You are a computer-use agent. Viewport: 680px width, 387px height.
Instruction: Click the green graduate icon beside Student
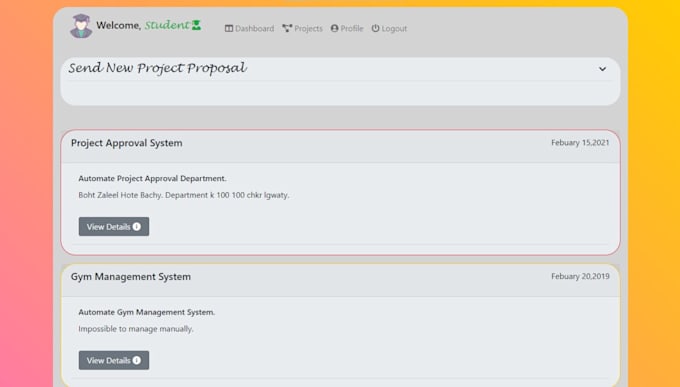196,25
